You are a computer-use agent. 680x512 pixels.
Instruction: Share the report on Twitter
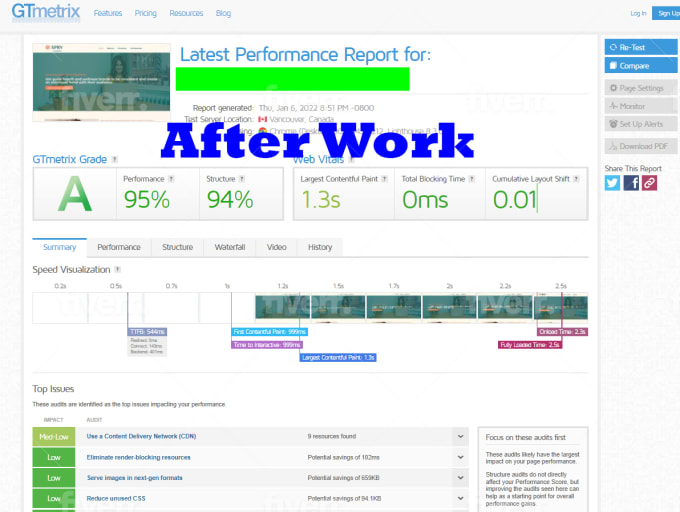pyautogui.click(x=612, y=183)
